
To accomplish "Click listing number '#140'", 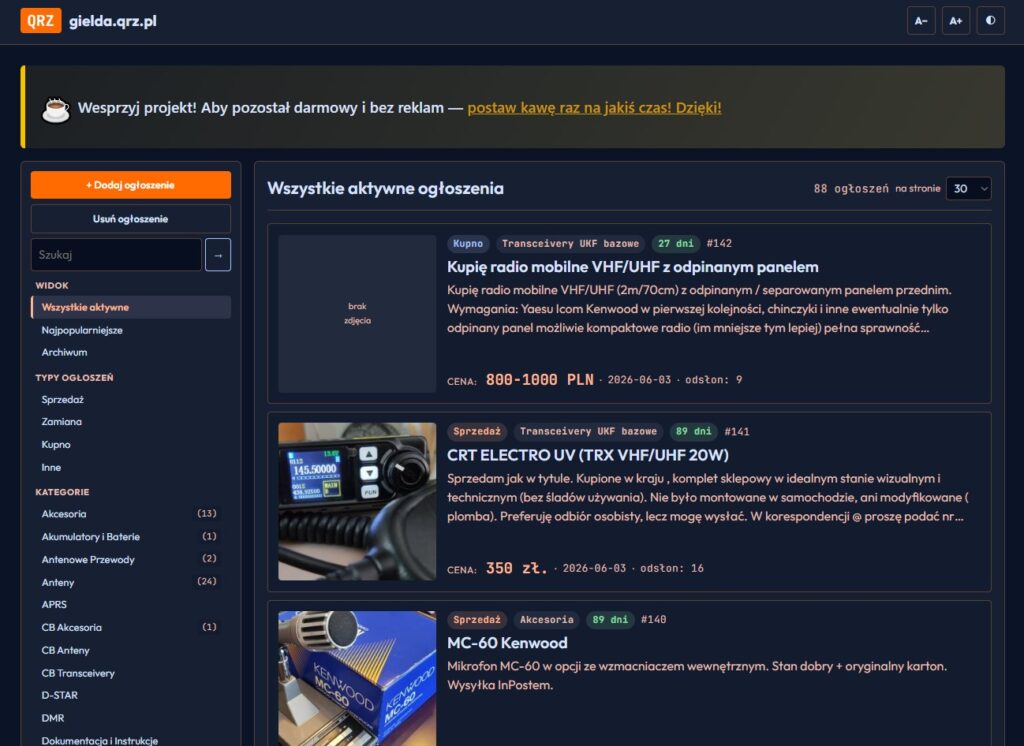I will pos(654,619).
